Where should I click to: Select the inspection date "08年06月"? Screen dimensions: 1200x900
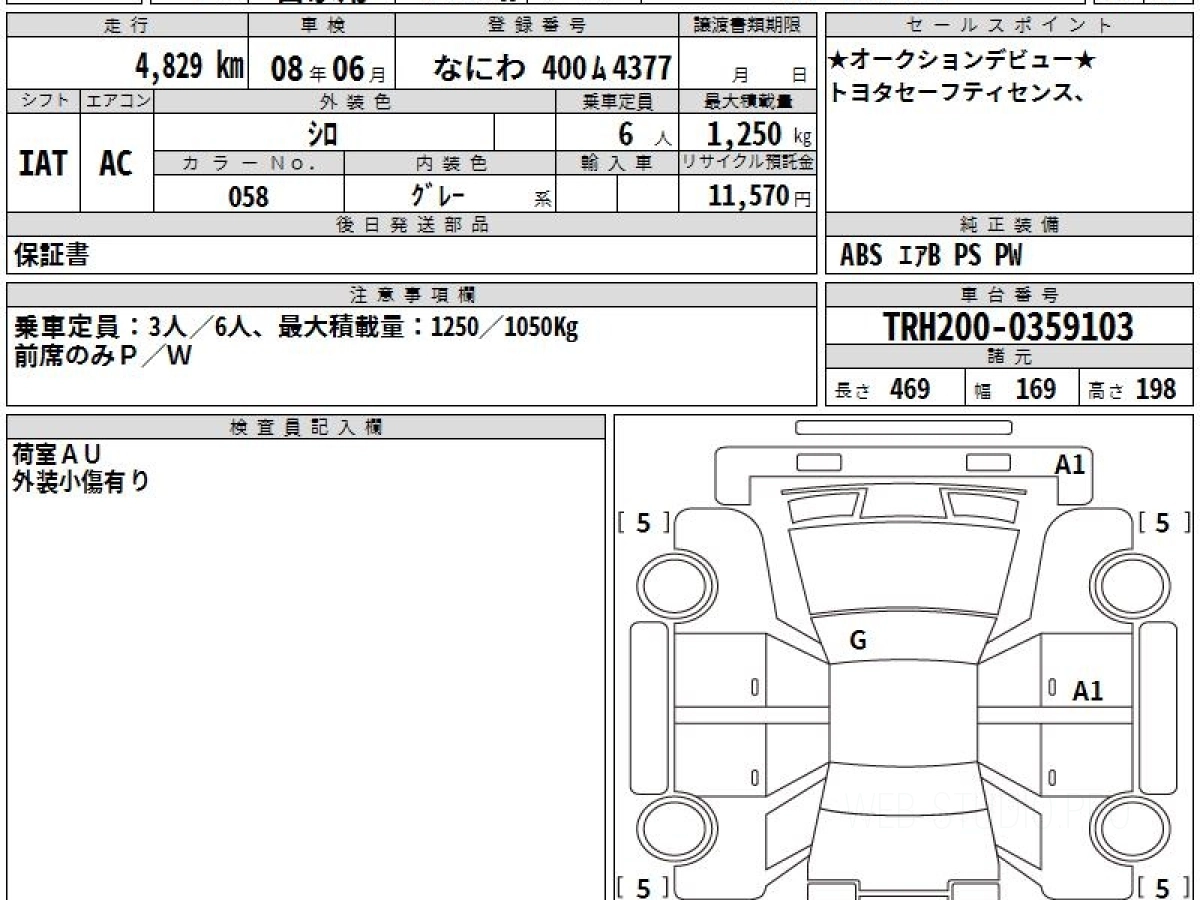point(328,69)
